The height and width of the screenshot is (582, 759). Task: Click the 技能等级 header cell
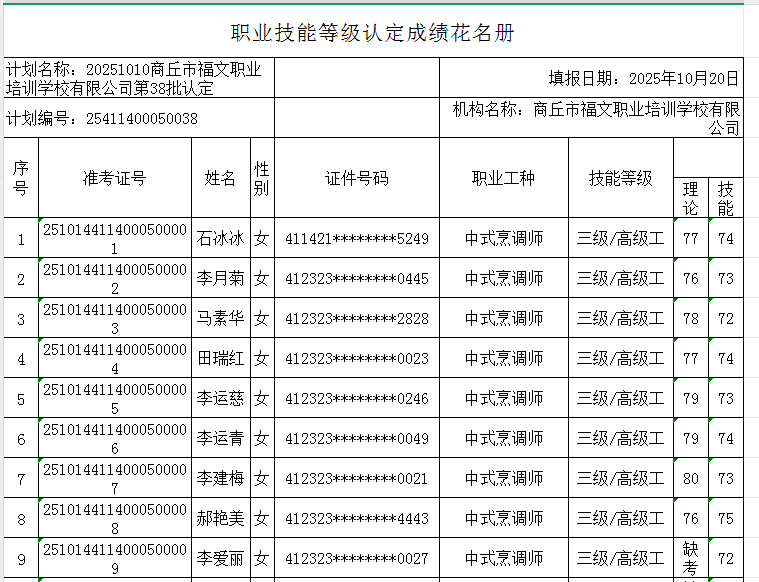coord(620,178)
